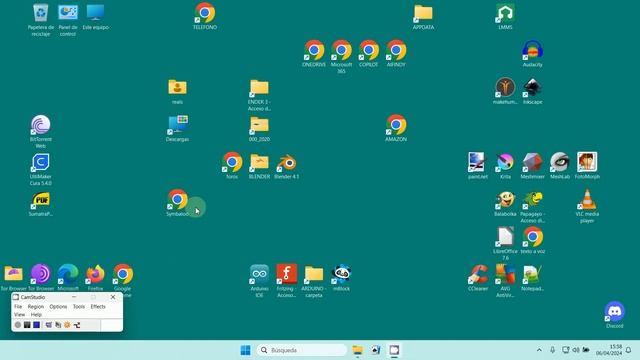The height and width of the screenshot is (360, 640).
Task: Click the Record button in CamStudio toolbar
Action: (x=18, y=325)
